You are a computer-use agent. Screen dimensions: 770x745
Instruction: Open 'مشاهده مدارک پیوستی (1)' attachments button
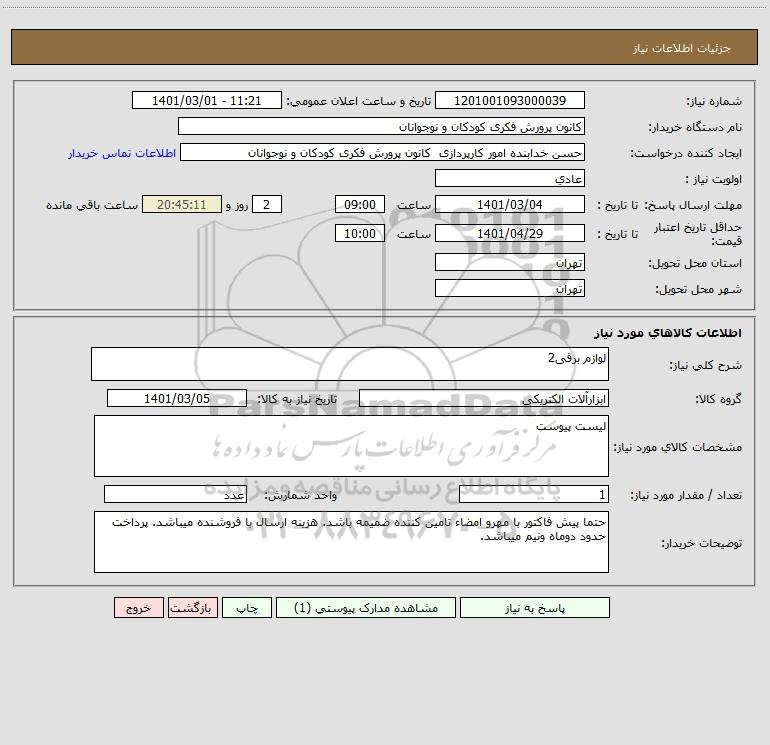click(x=366, y=608)
